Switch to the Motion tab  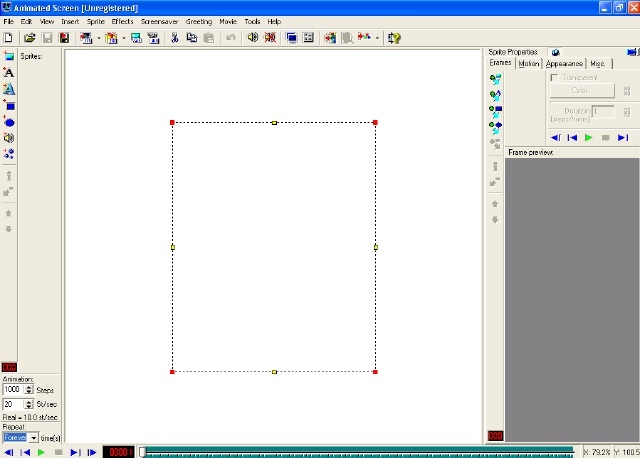pyautogui.click(x=529, y=63)
